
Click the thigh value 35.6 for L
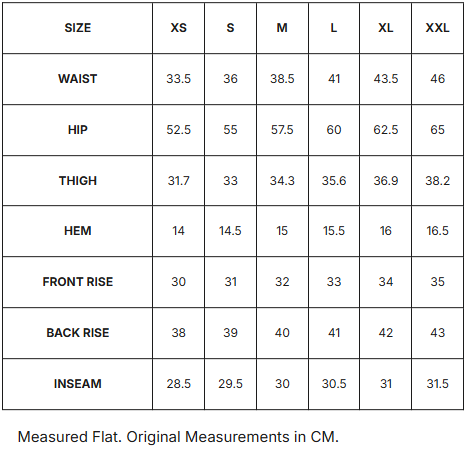click(x=334, y=181)
